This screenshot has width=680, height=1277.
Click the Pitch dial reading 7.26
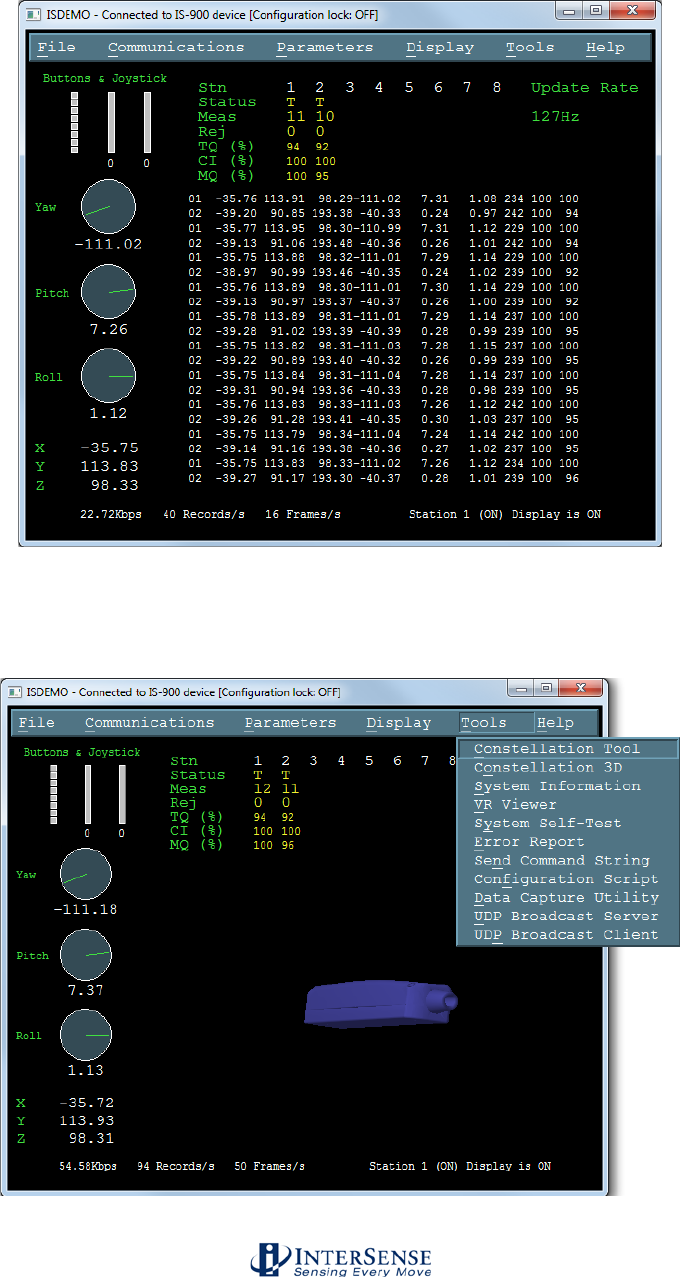pos(108,293)
